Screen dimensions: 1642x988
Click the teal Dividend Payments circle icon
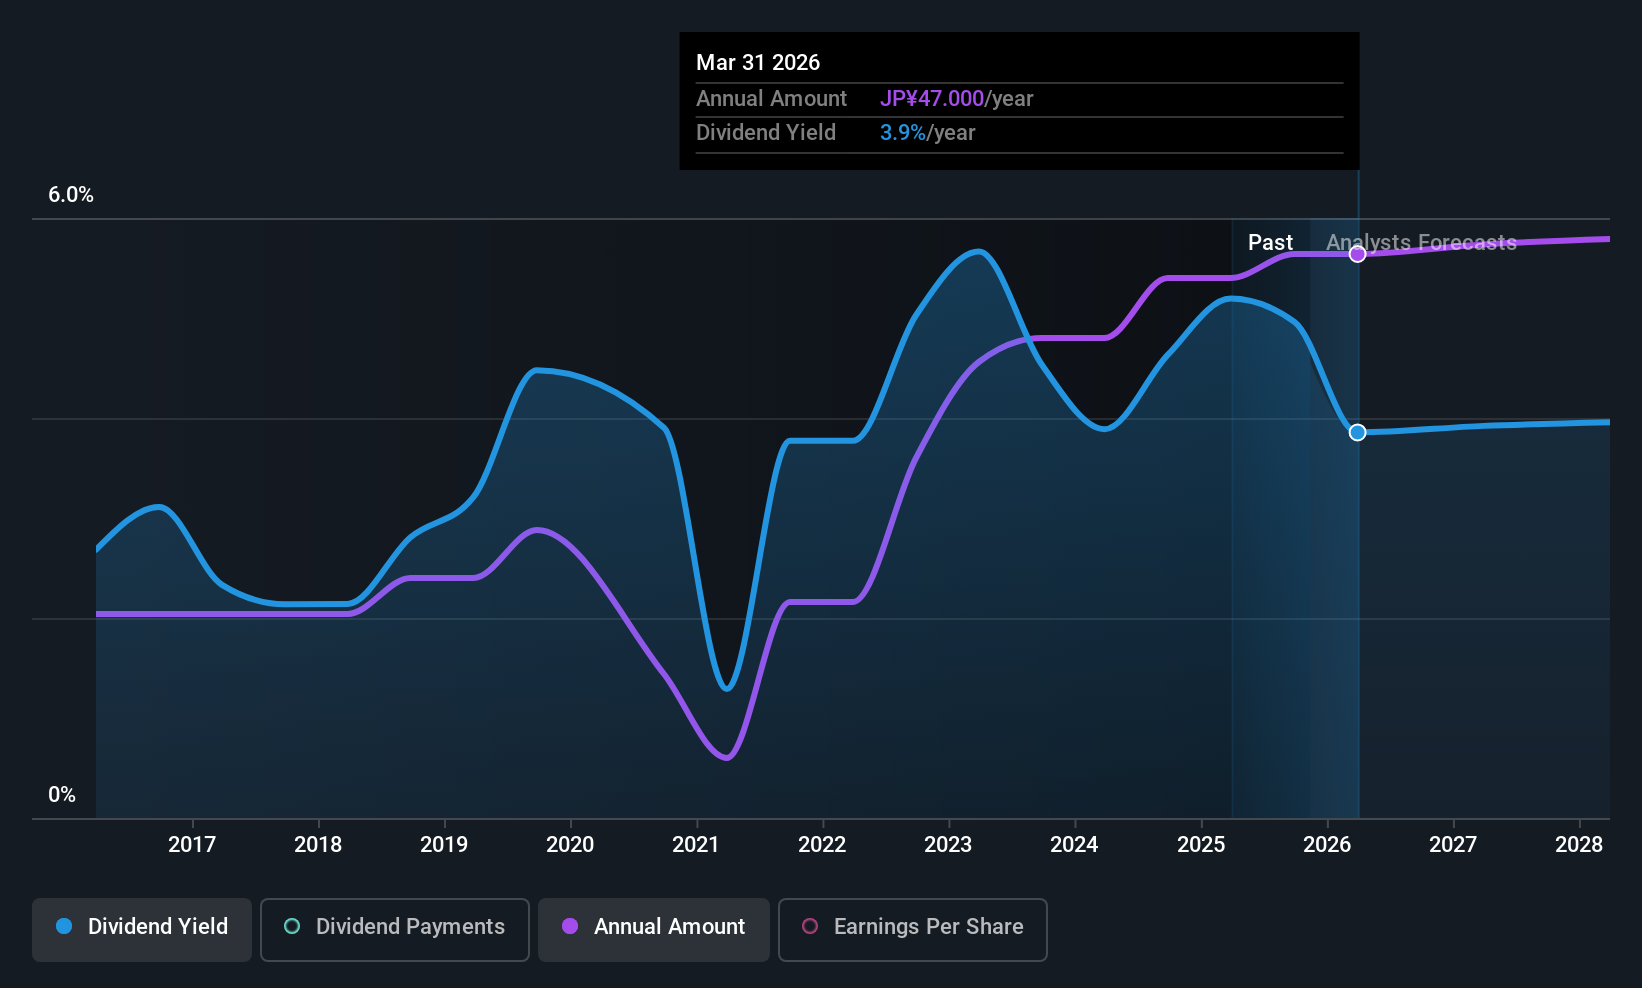click(291, 927)
